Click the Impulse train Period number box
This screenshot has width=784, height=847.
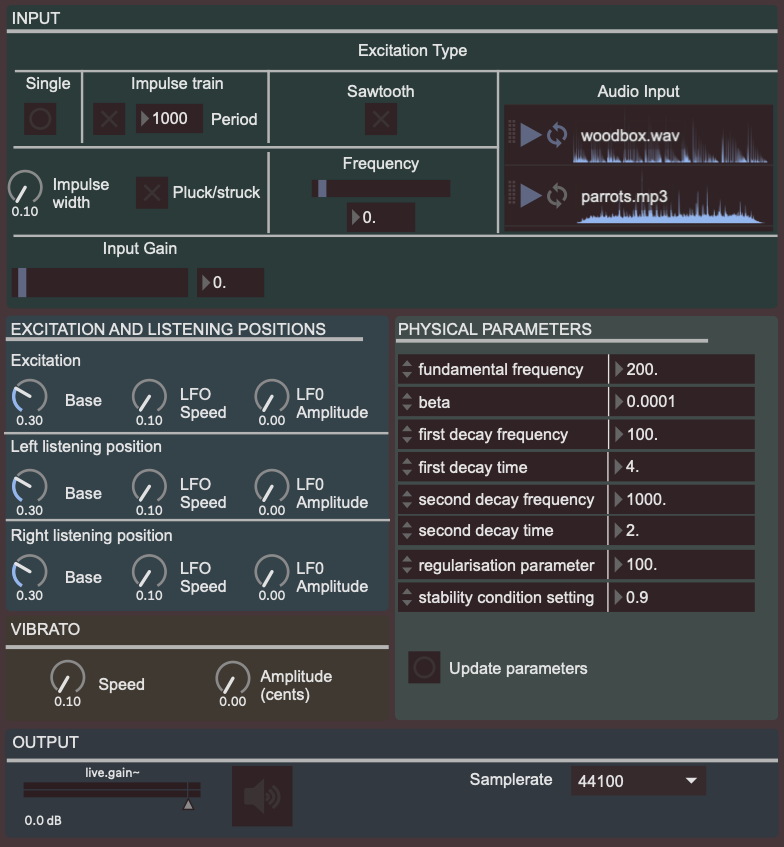point(169,119)
